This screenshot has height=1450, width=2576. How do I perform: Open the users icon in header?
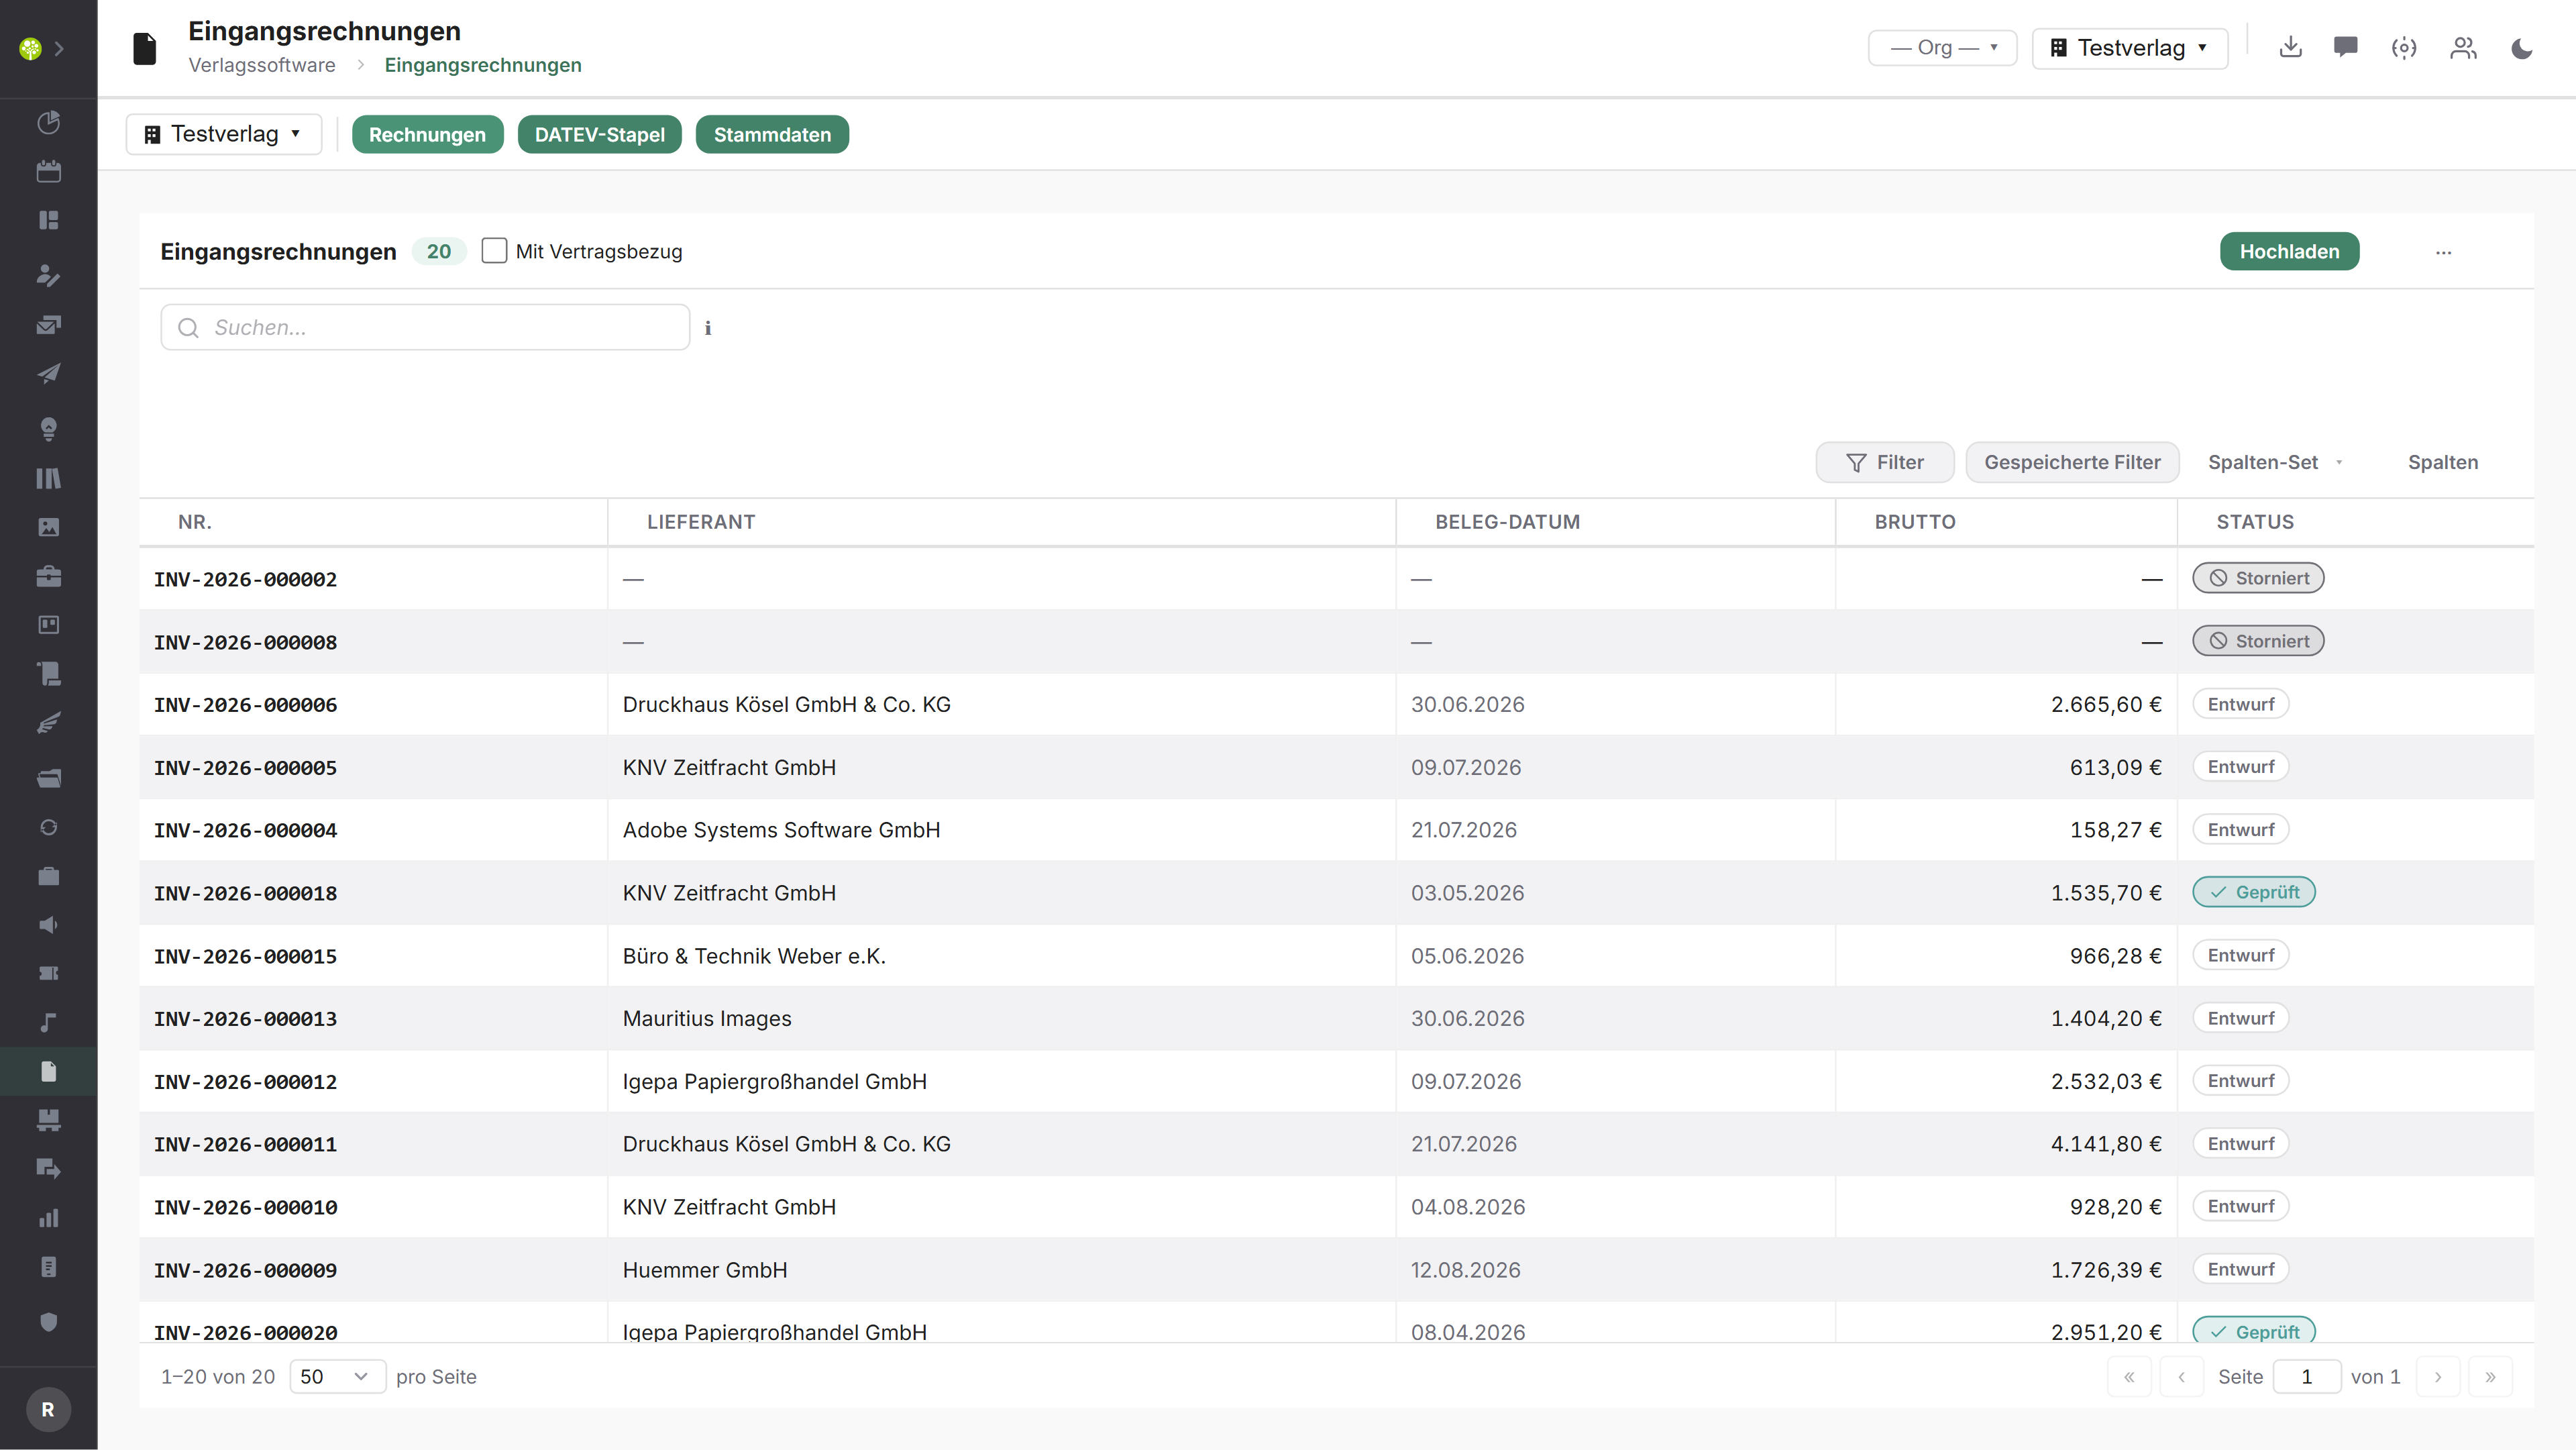[2463, 48]
